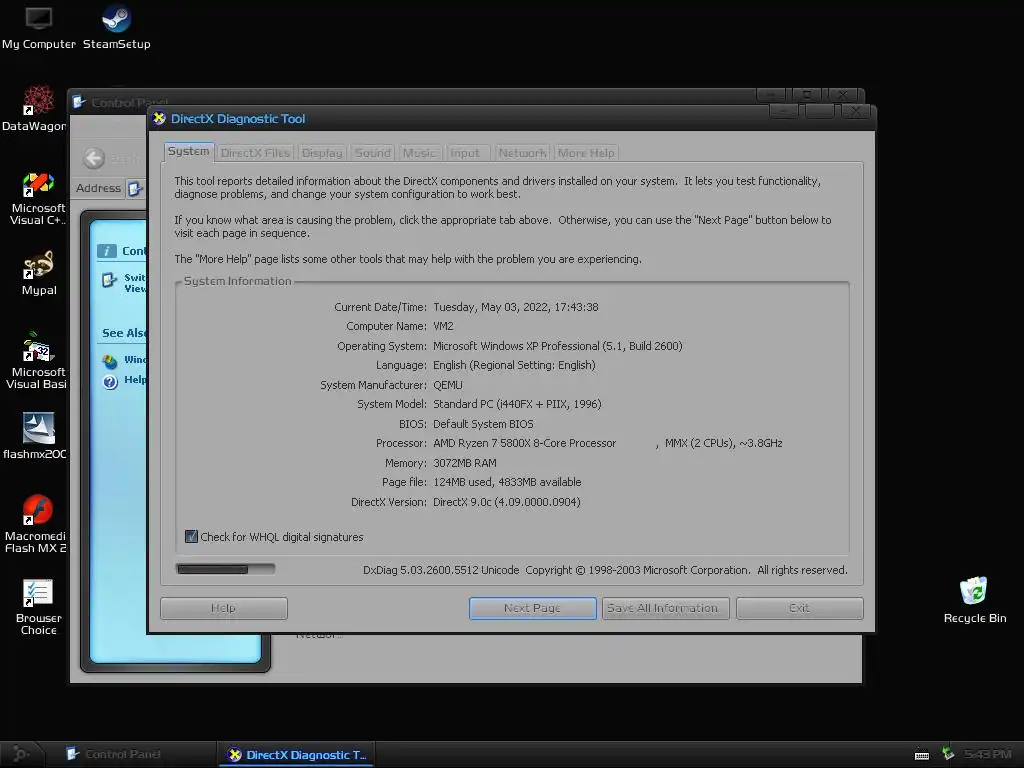This screenshot has width=1024, height=768.
Task: Click Switch View icon in Control Panel
Action: click(x=110, y=280)
